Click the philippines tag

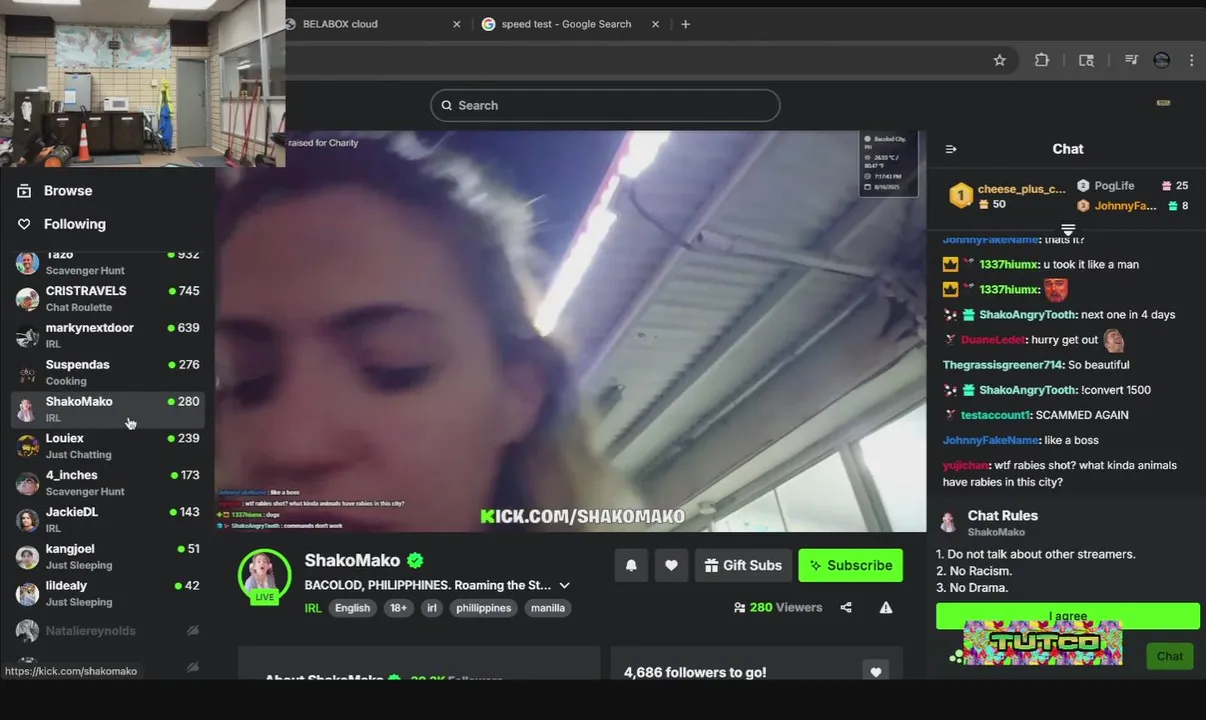pyautogui.click(x=483, y=608)
